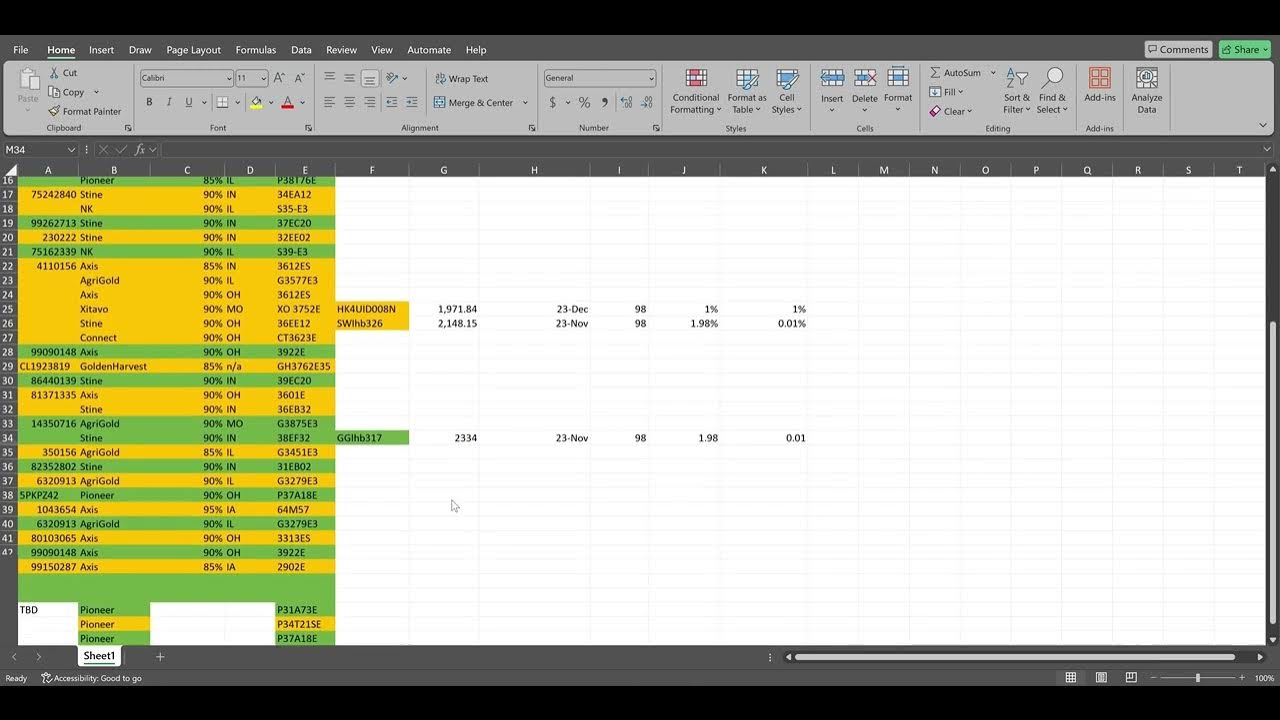Open the text orientation tool
The image size is (1280, 720).
pos(392,77)
